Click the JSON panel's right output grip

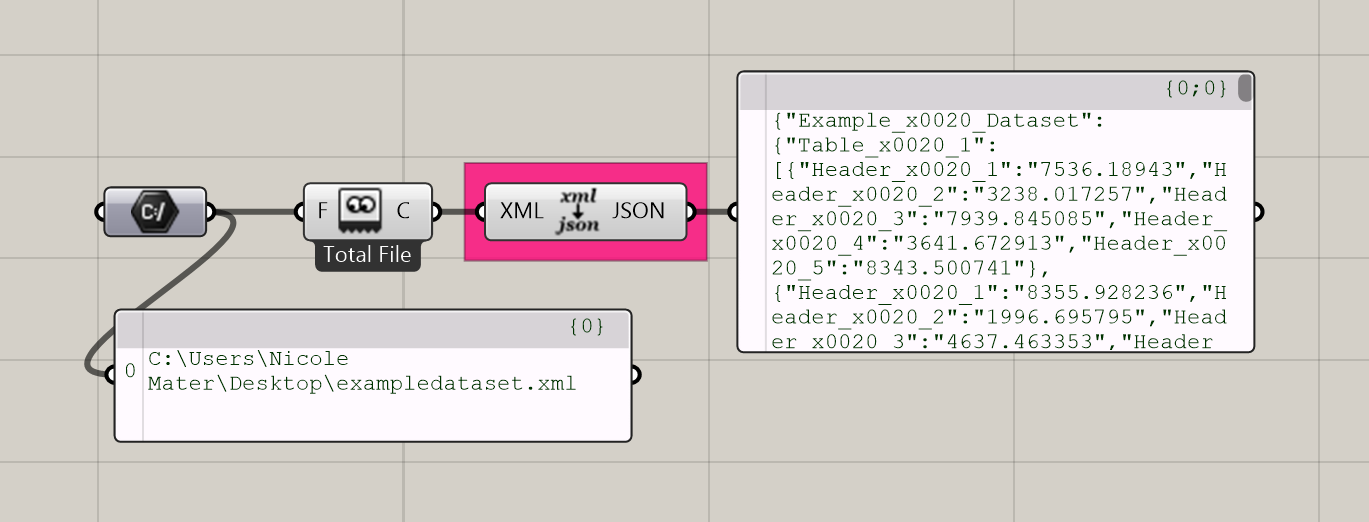click(1257, 212)
